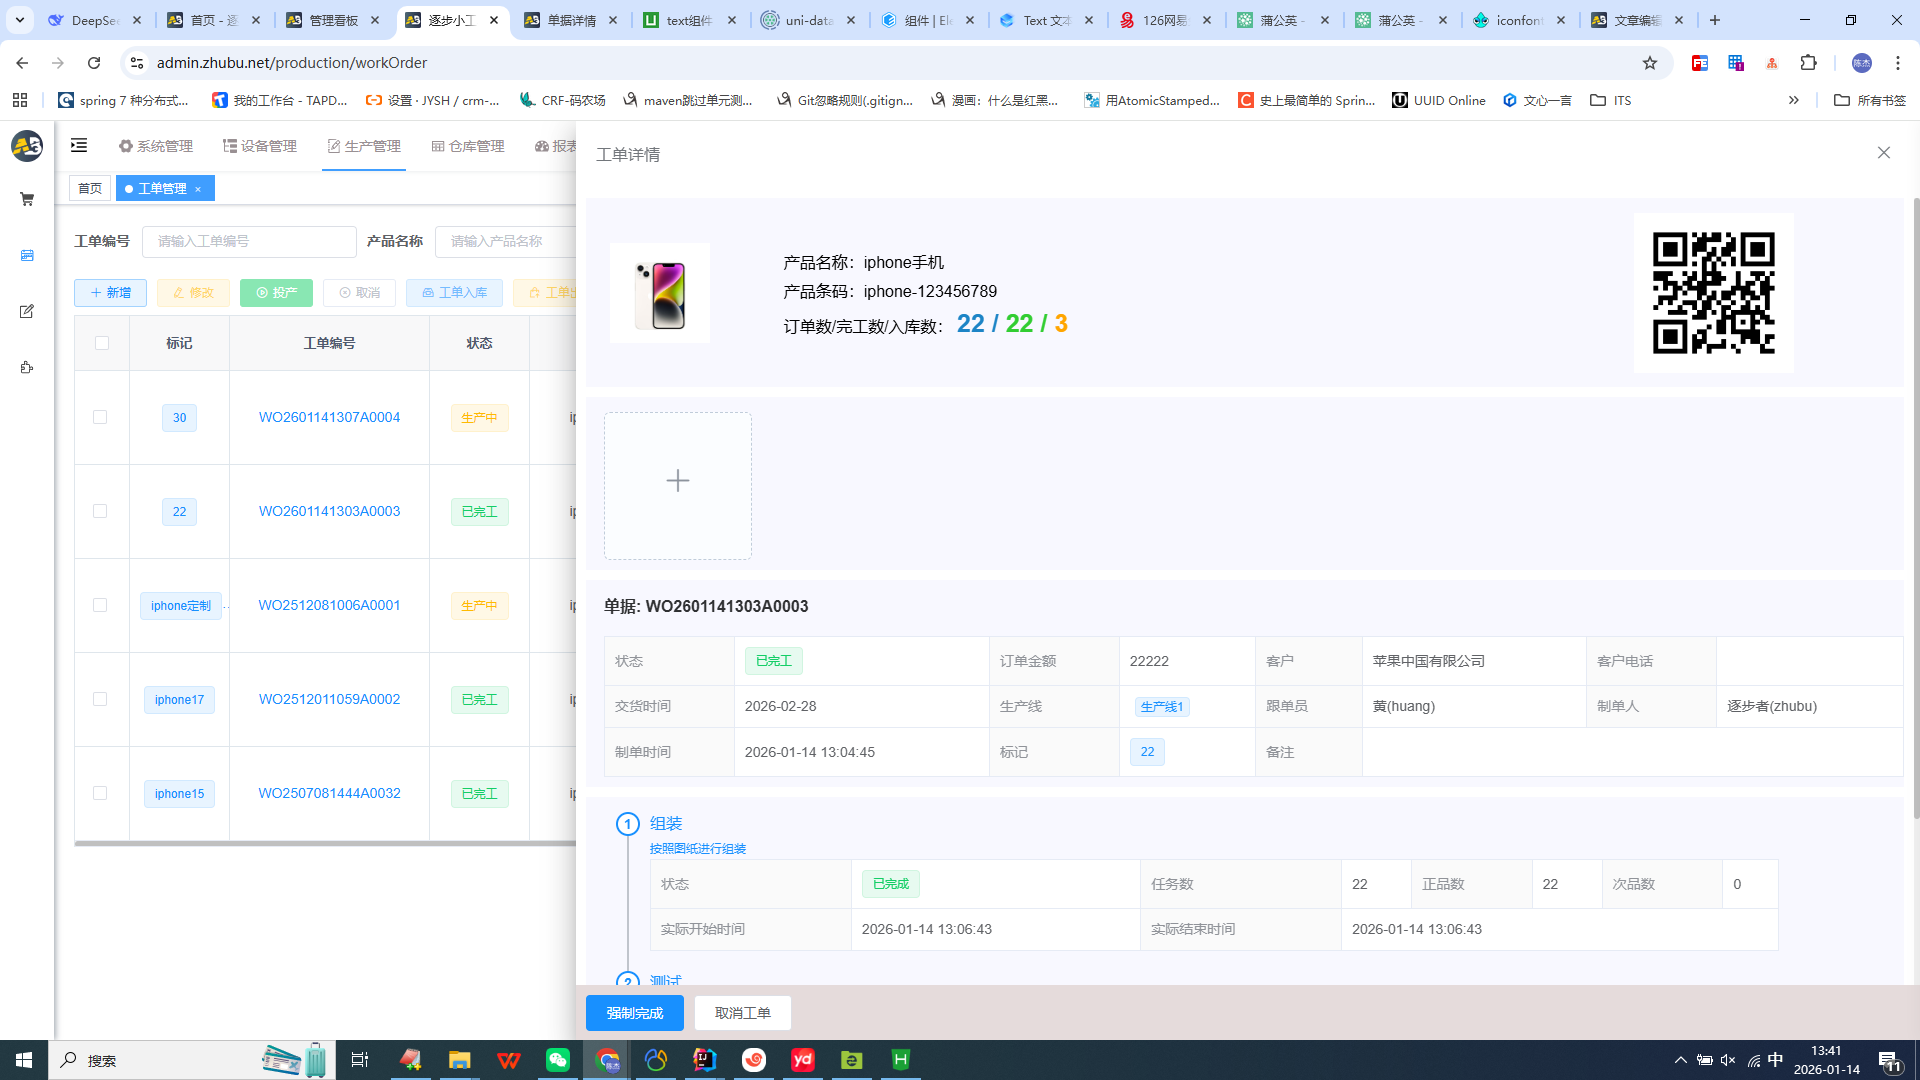Select the checkbox for work order WO2601141307A0004
The width and height of the screenshot is (1920, 1080).
tap(100, 417)
